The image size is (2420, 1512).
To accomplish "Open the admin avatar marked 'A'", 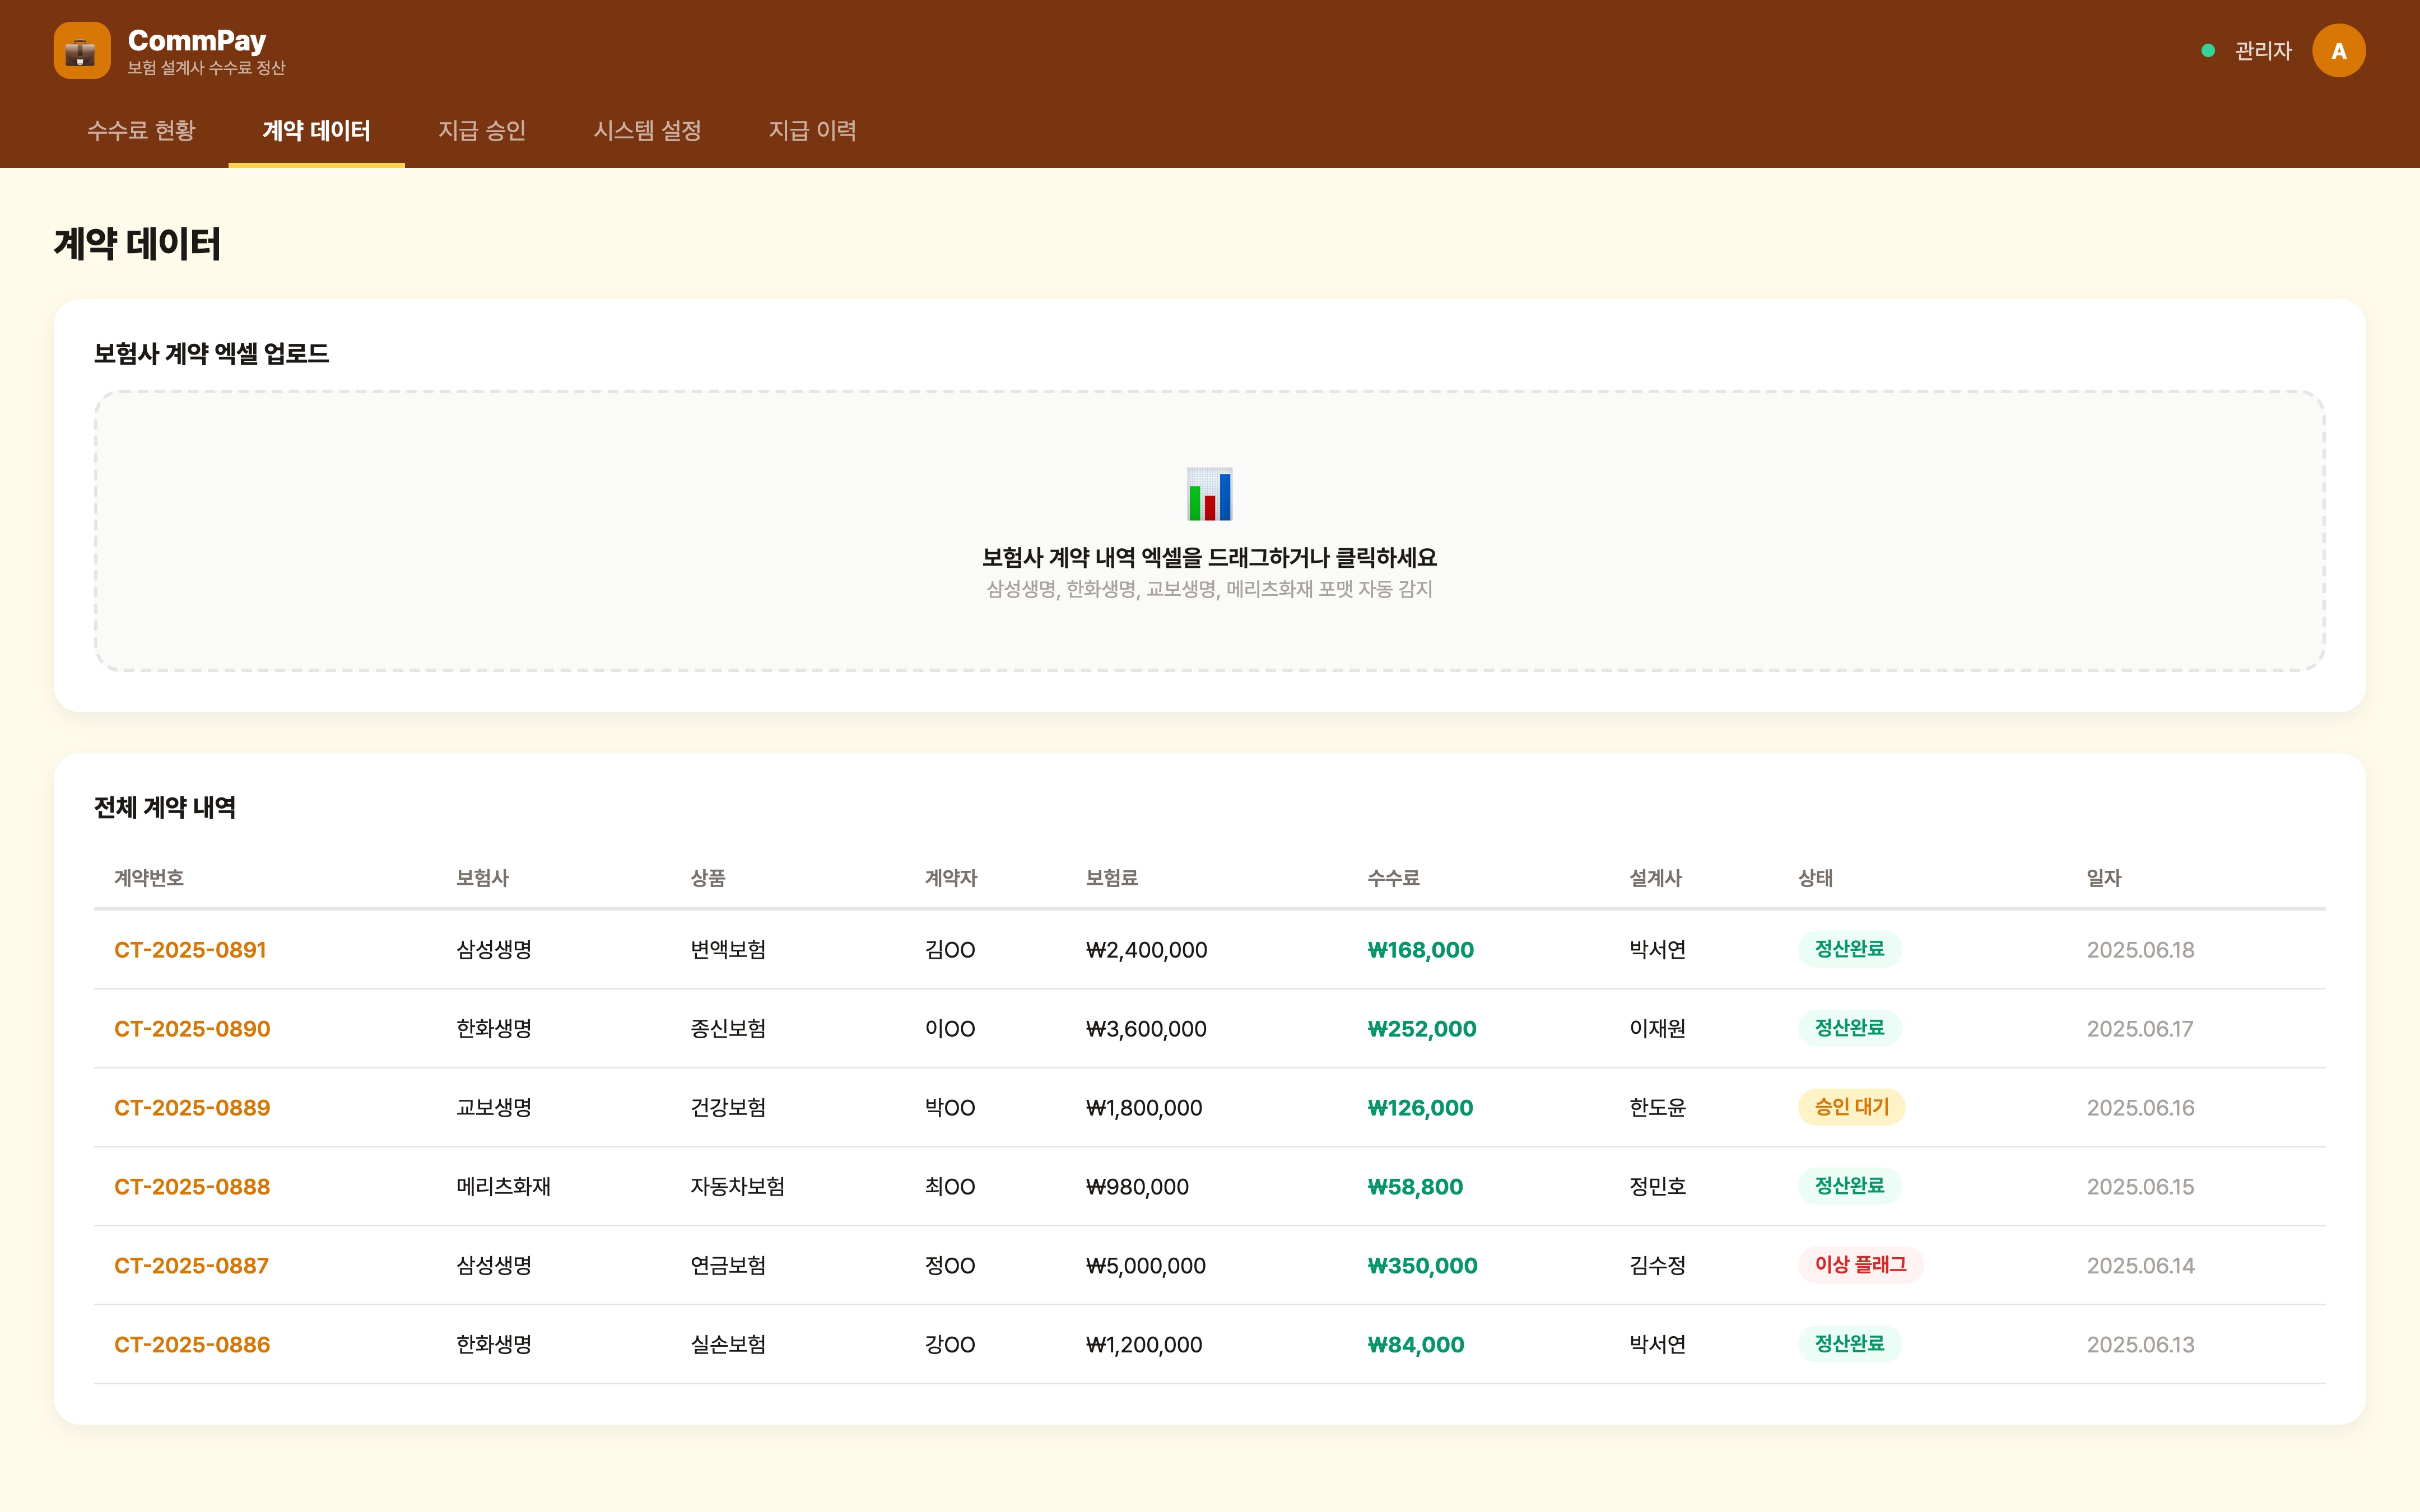I will (2339, 49).
